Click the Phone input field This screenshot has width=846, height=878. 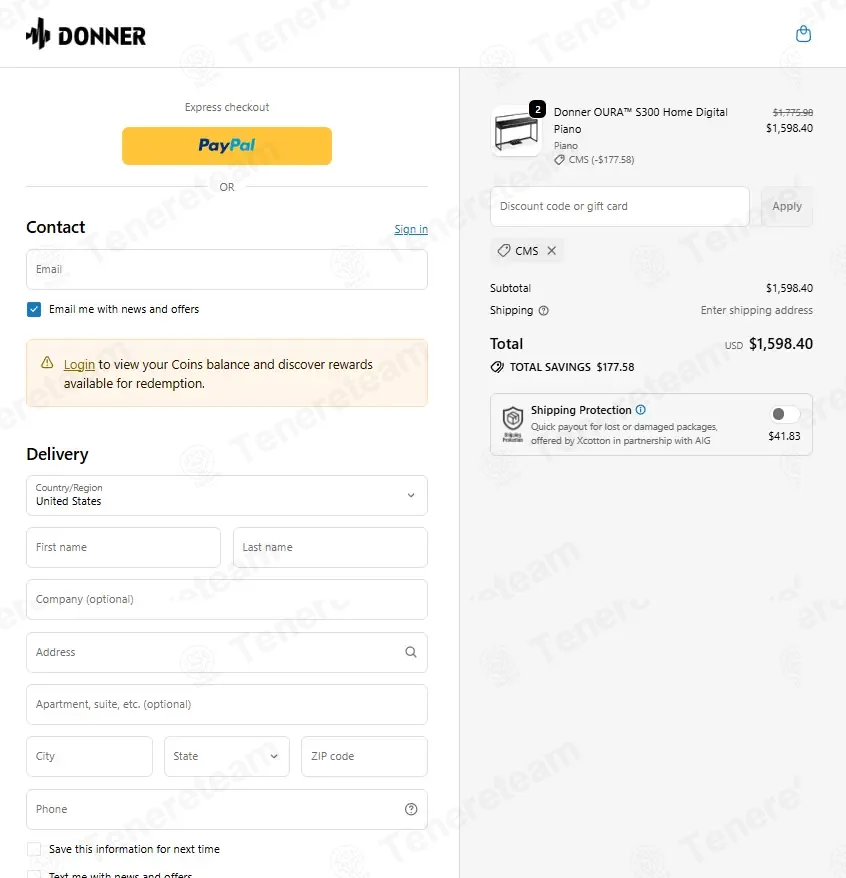click(x=227, y=810)
